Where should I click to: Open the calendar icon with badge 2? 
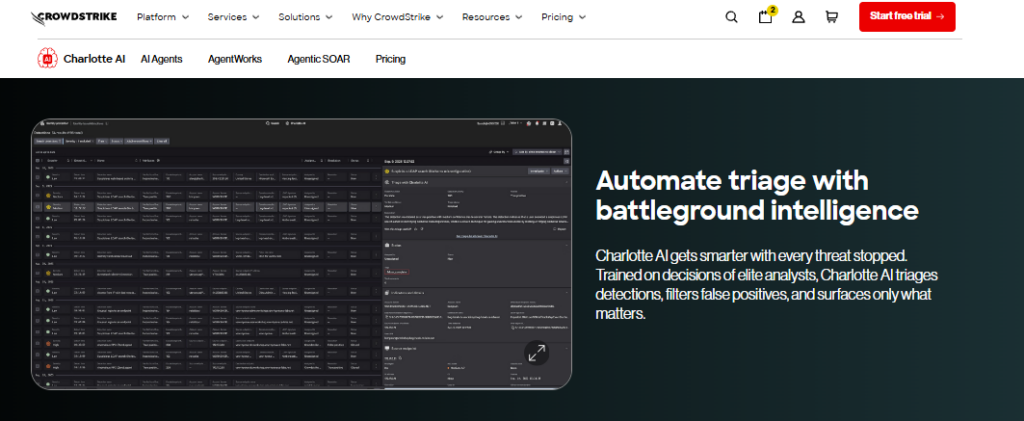(x=766, y=16)
